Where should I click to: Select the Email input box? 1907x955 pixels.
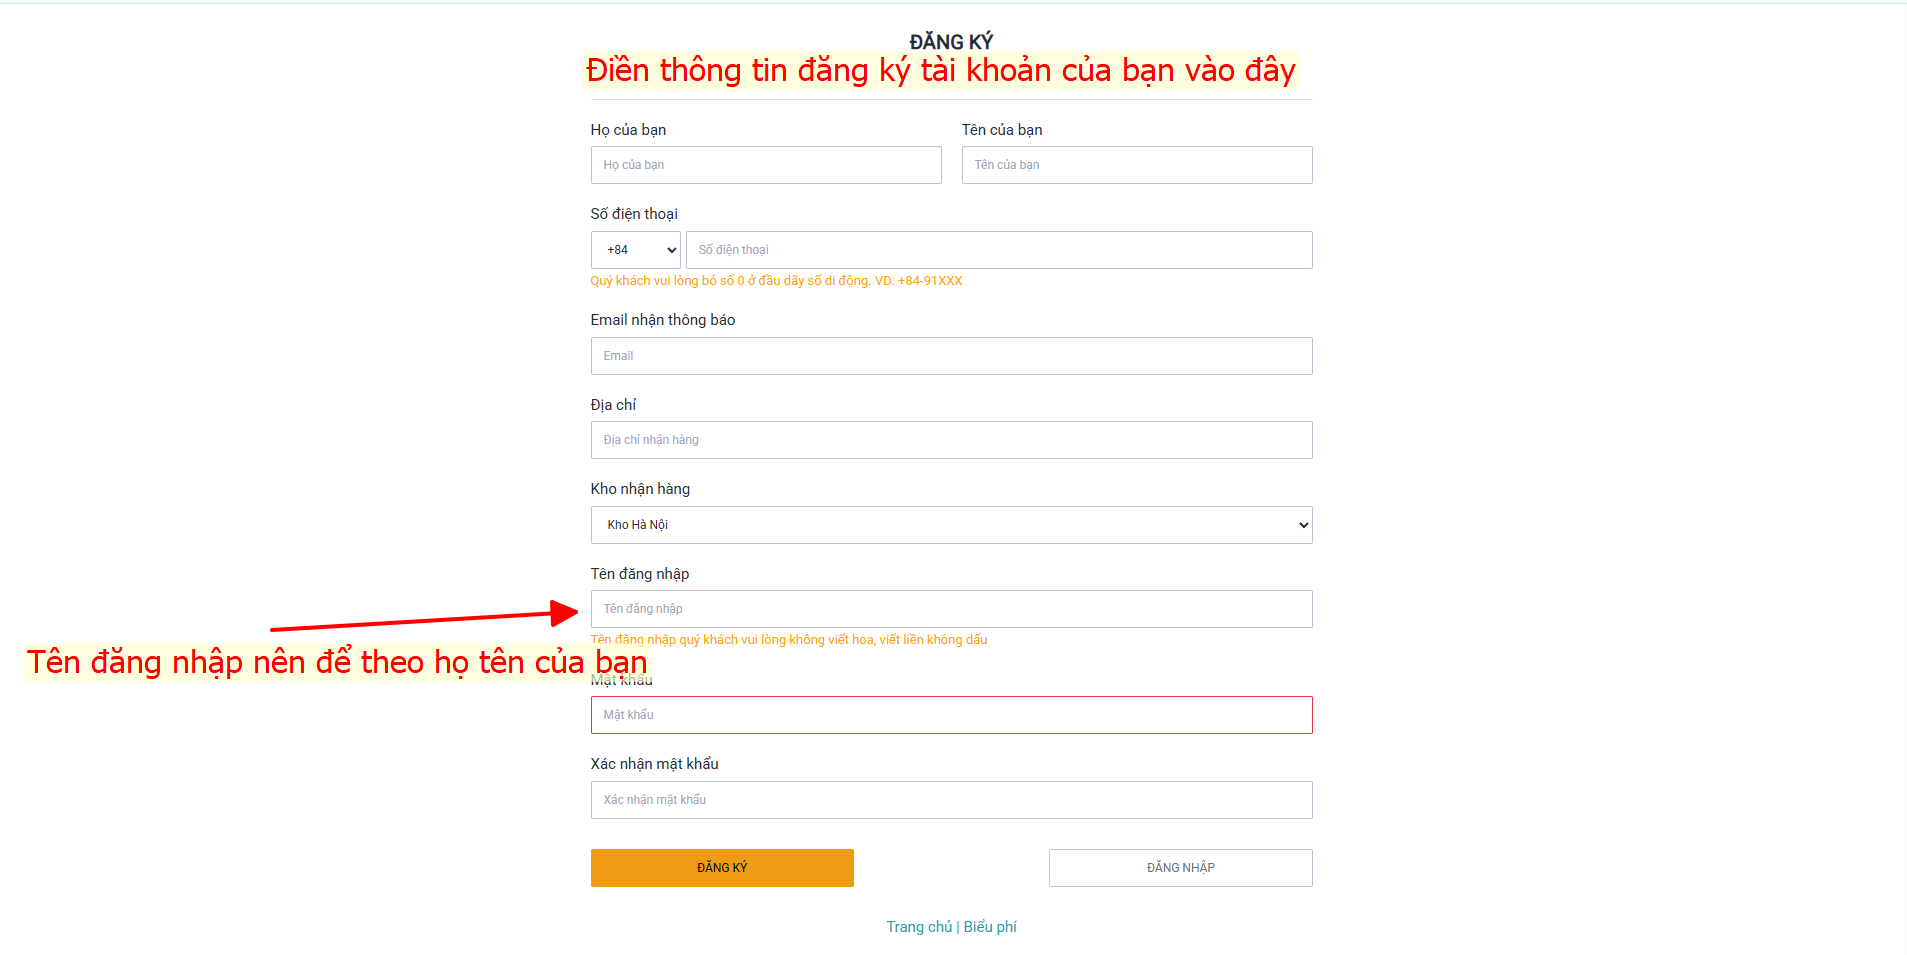click(950, 356)
